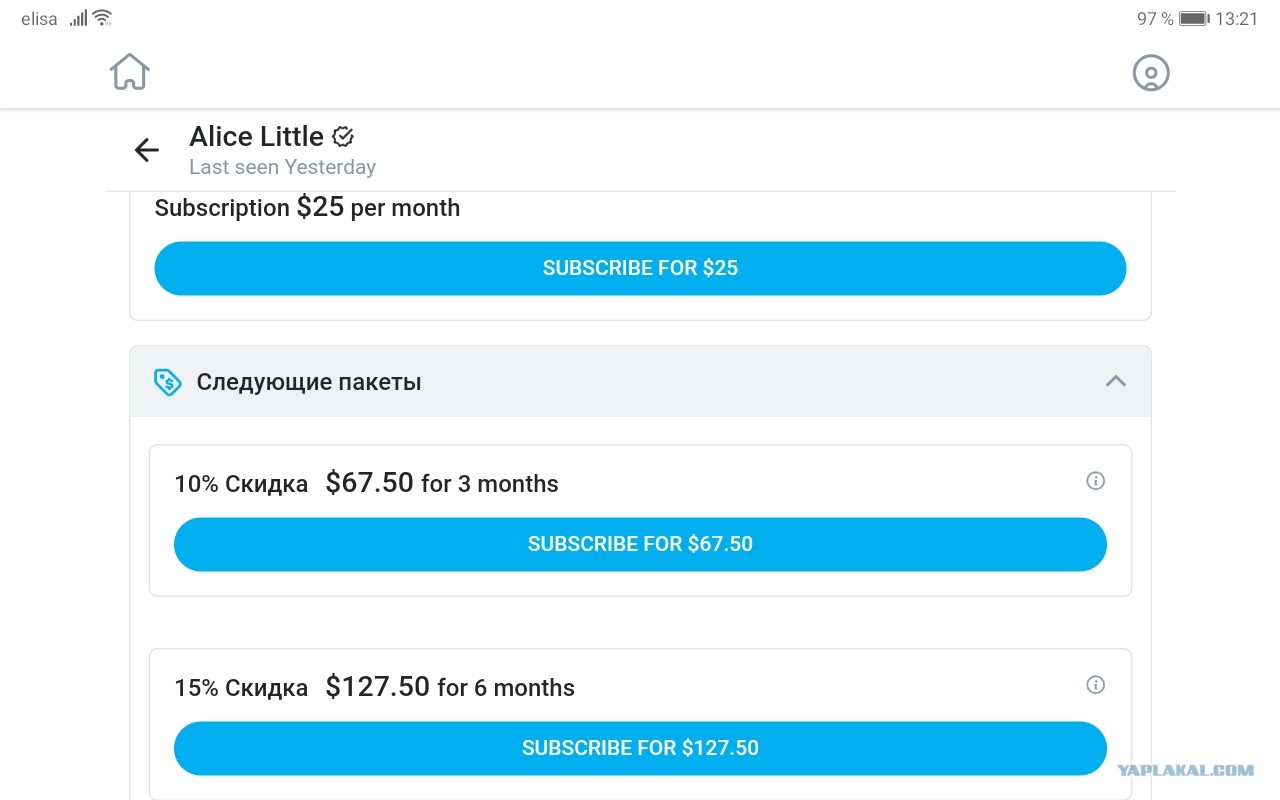Open the user profile account icon
The height and width of the screenshot is (800, 1280).
click(x=1151, y=73)
